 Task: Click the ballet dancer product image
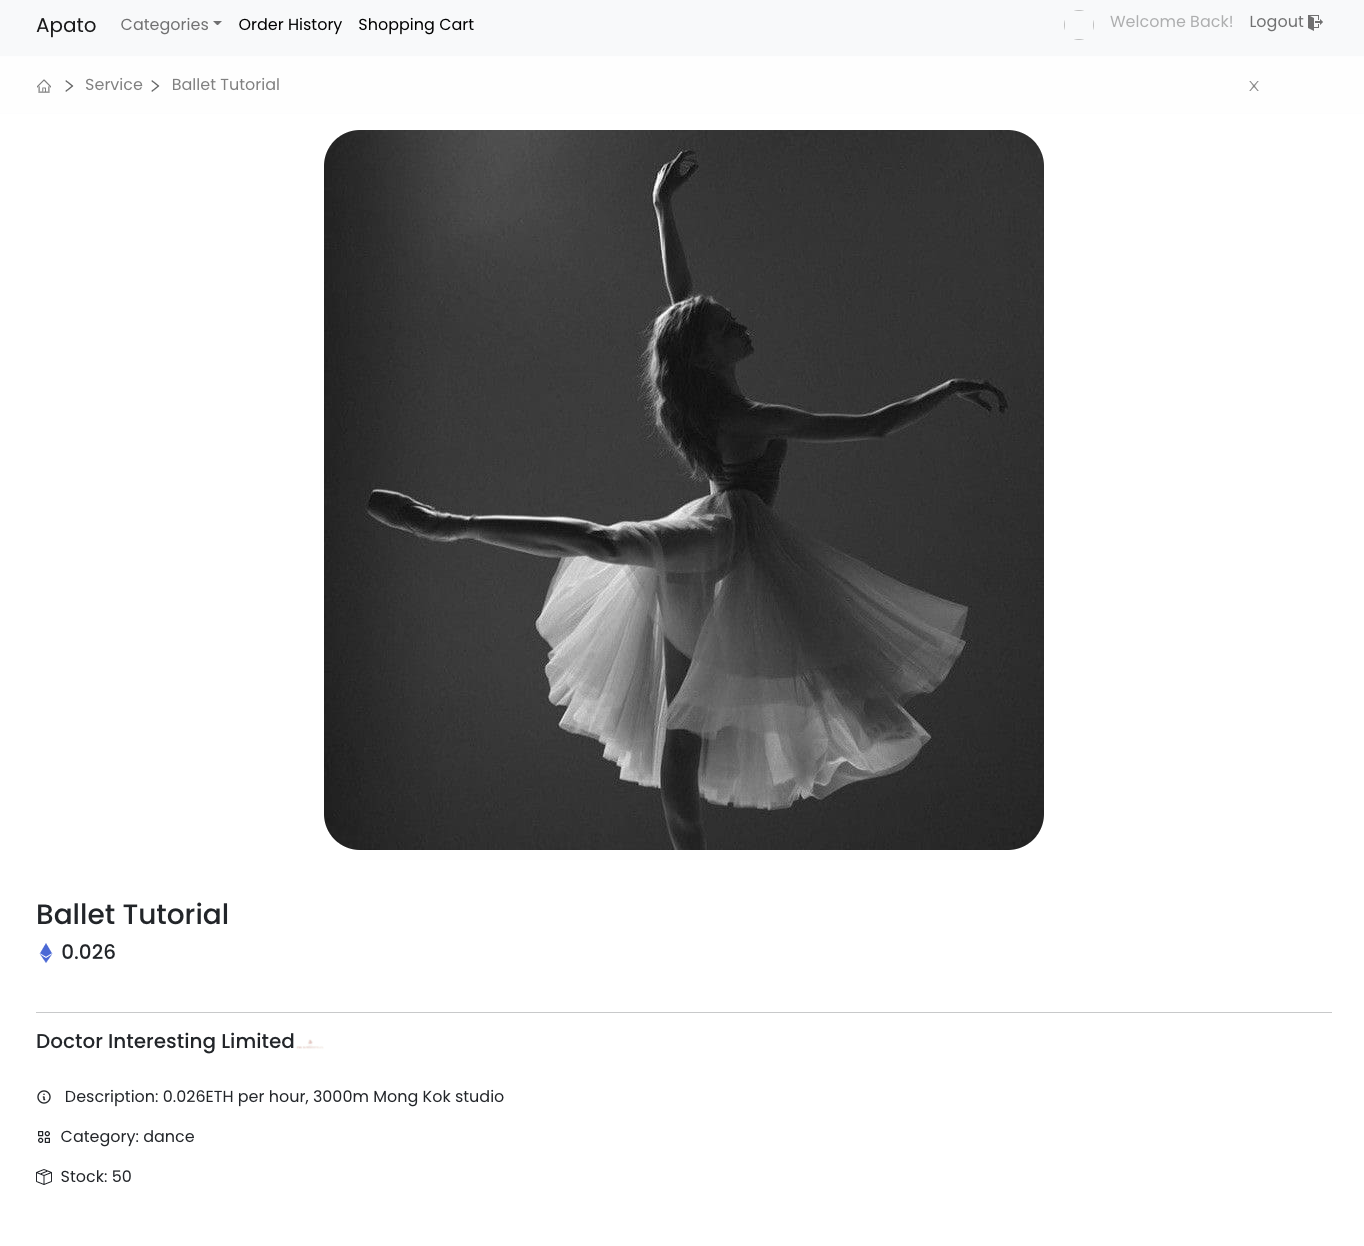pyautogui.click(x=683, y=489)
